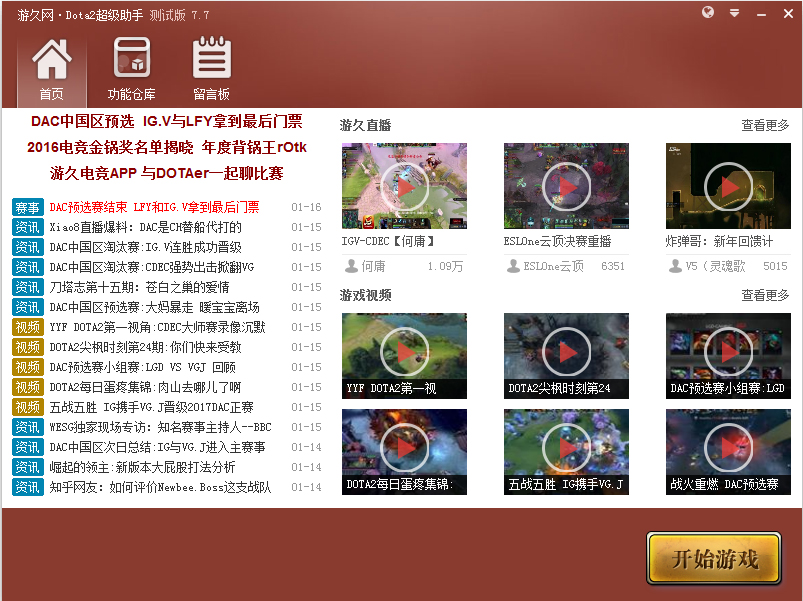The image size is (803, 601).
Task: Click streamer avatar icon beside V5（灵魂歌
Action: click(675, 266)
